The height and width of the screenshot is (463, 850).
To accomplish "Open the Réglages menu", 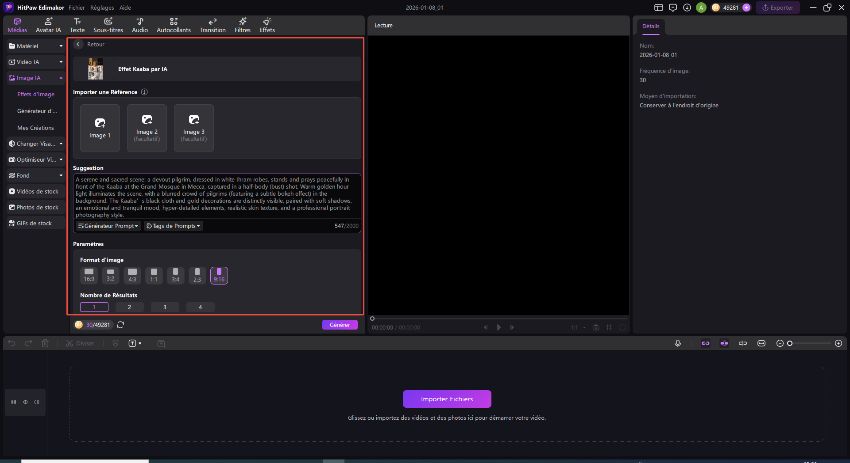I will tap(101, 7).
